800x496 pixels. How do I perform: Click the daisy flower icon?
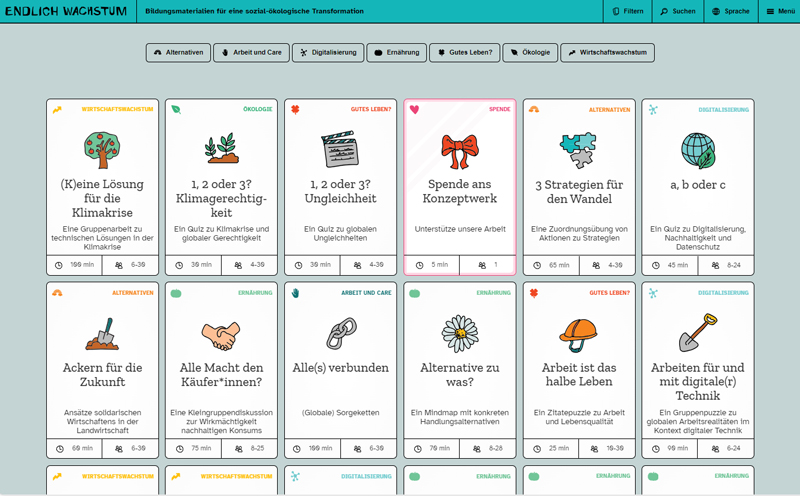pyautogui.click(x=460, y=333)
